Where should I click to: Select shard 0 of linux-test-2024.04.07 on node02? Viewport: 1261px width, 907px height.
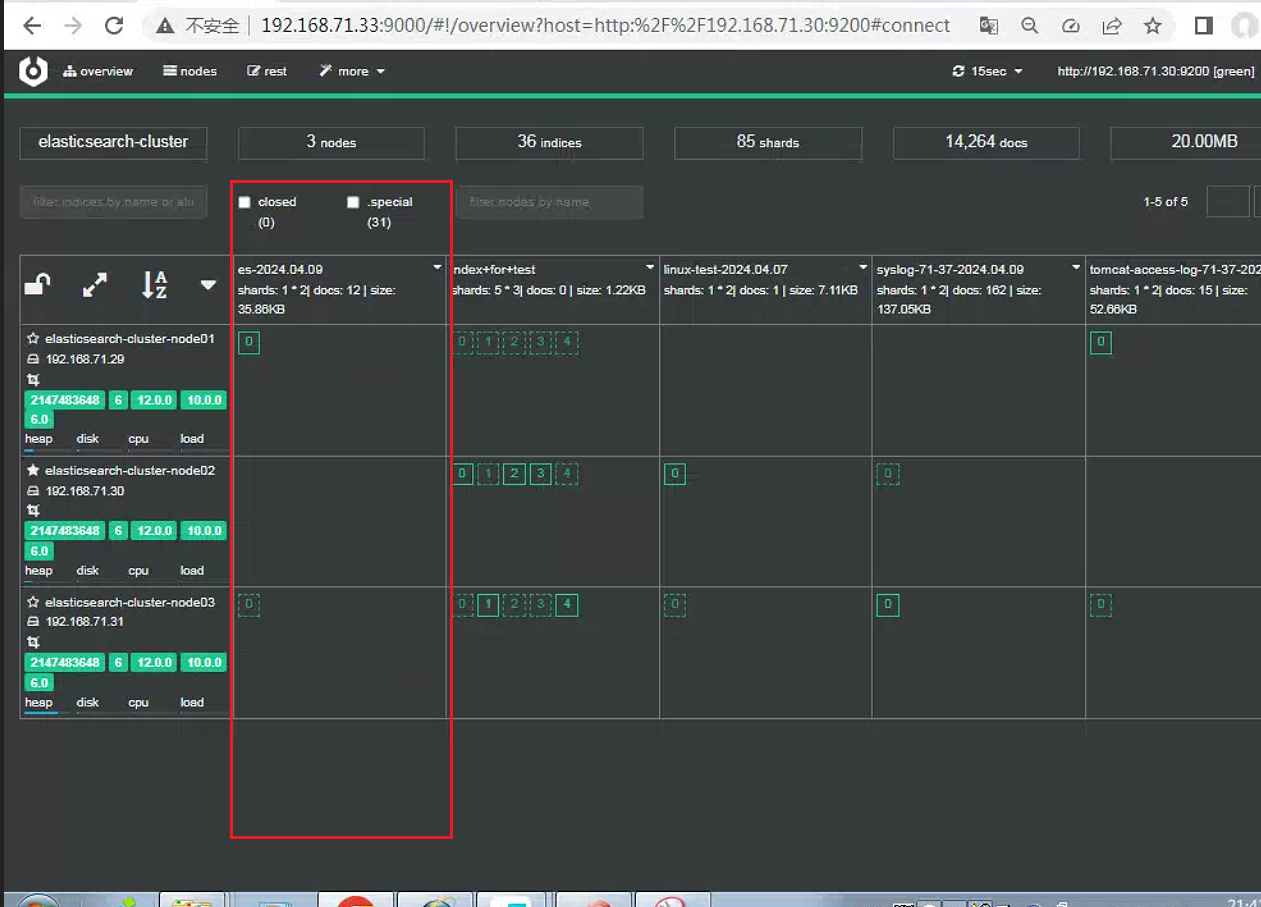pyautogui.click(x=675, y=474)
